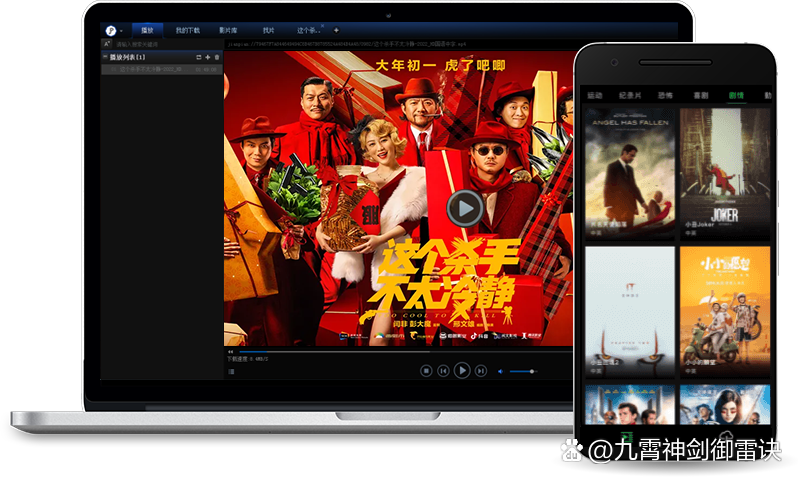Image resolution: width=798 pixels, height=480 pixels.
Task: Open the Angel Has Fallen poster
Action: (630, 174)
